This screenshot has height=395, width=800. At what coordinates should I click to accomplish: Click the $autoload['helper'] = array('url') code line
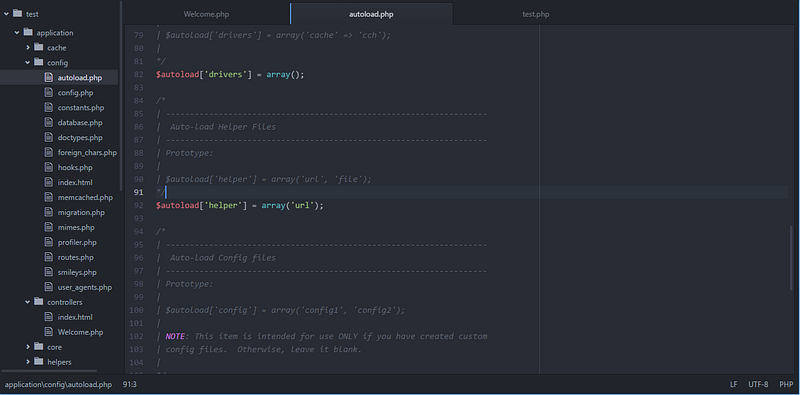pos(240,205)
